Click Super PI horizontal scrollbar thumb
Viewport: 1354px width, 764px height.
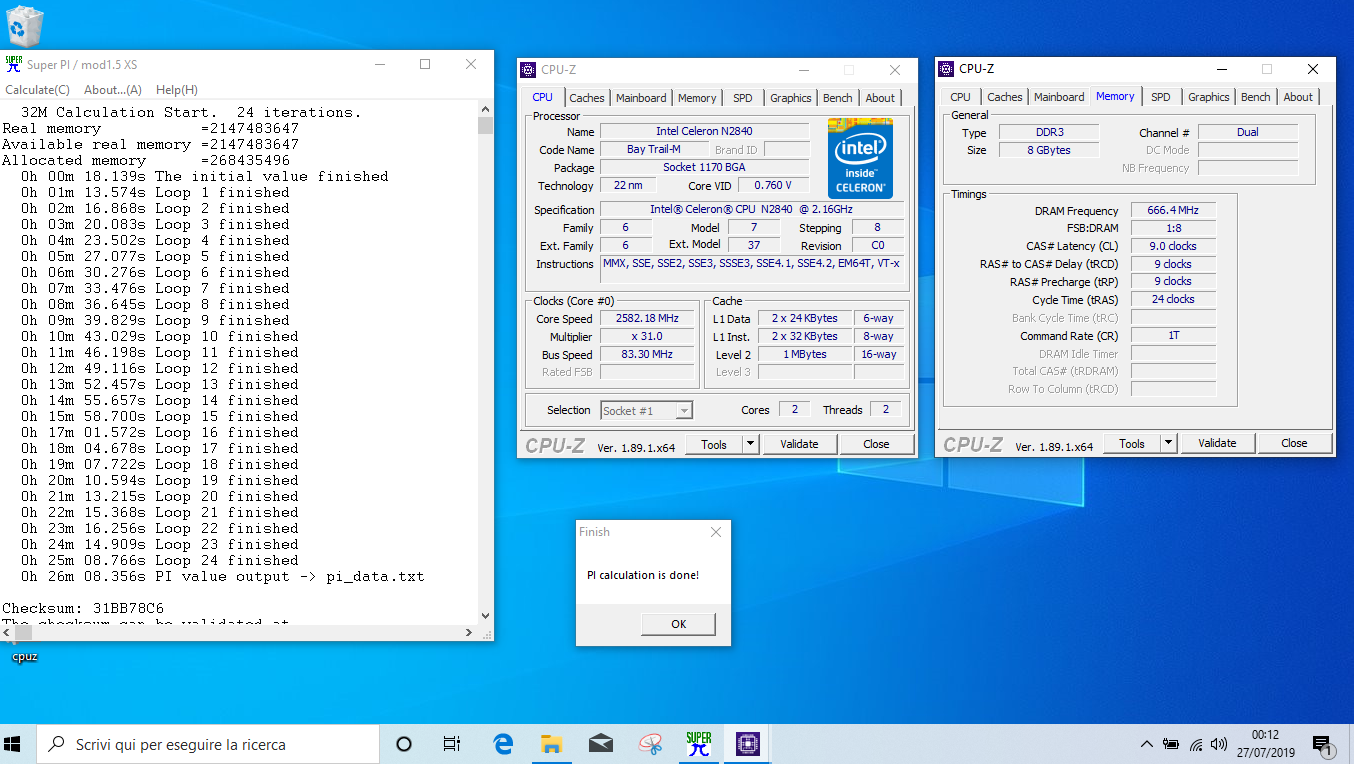pos(23,632)
